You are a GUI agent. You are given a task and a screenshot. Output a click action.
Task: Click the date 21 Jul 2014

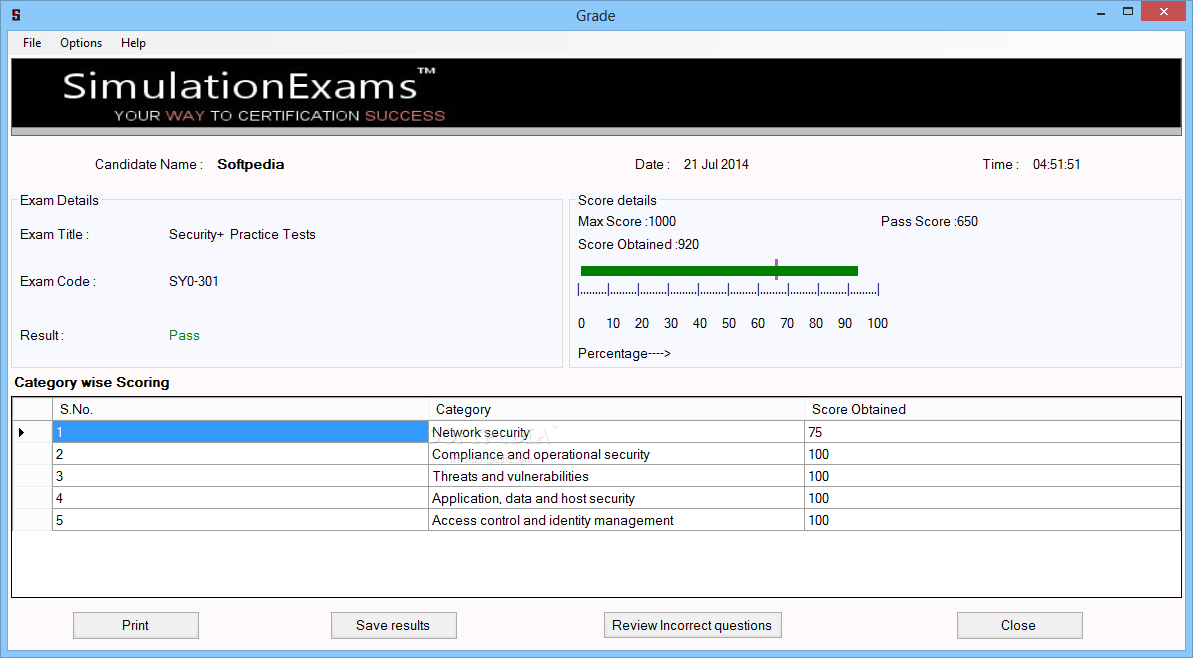(x=716, y=164)
